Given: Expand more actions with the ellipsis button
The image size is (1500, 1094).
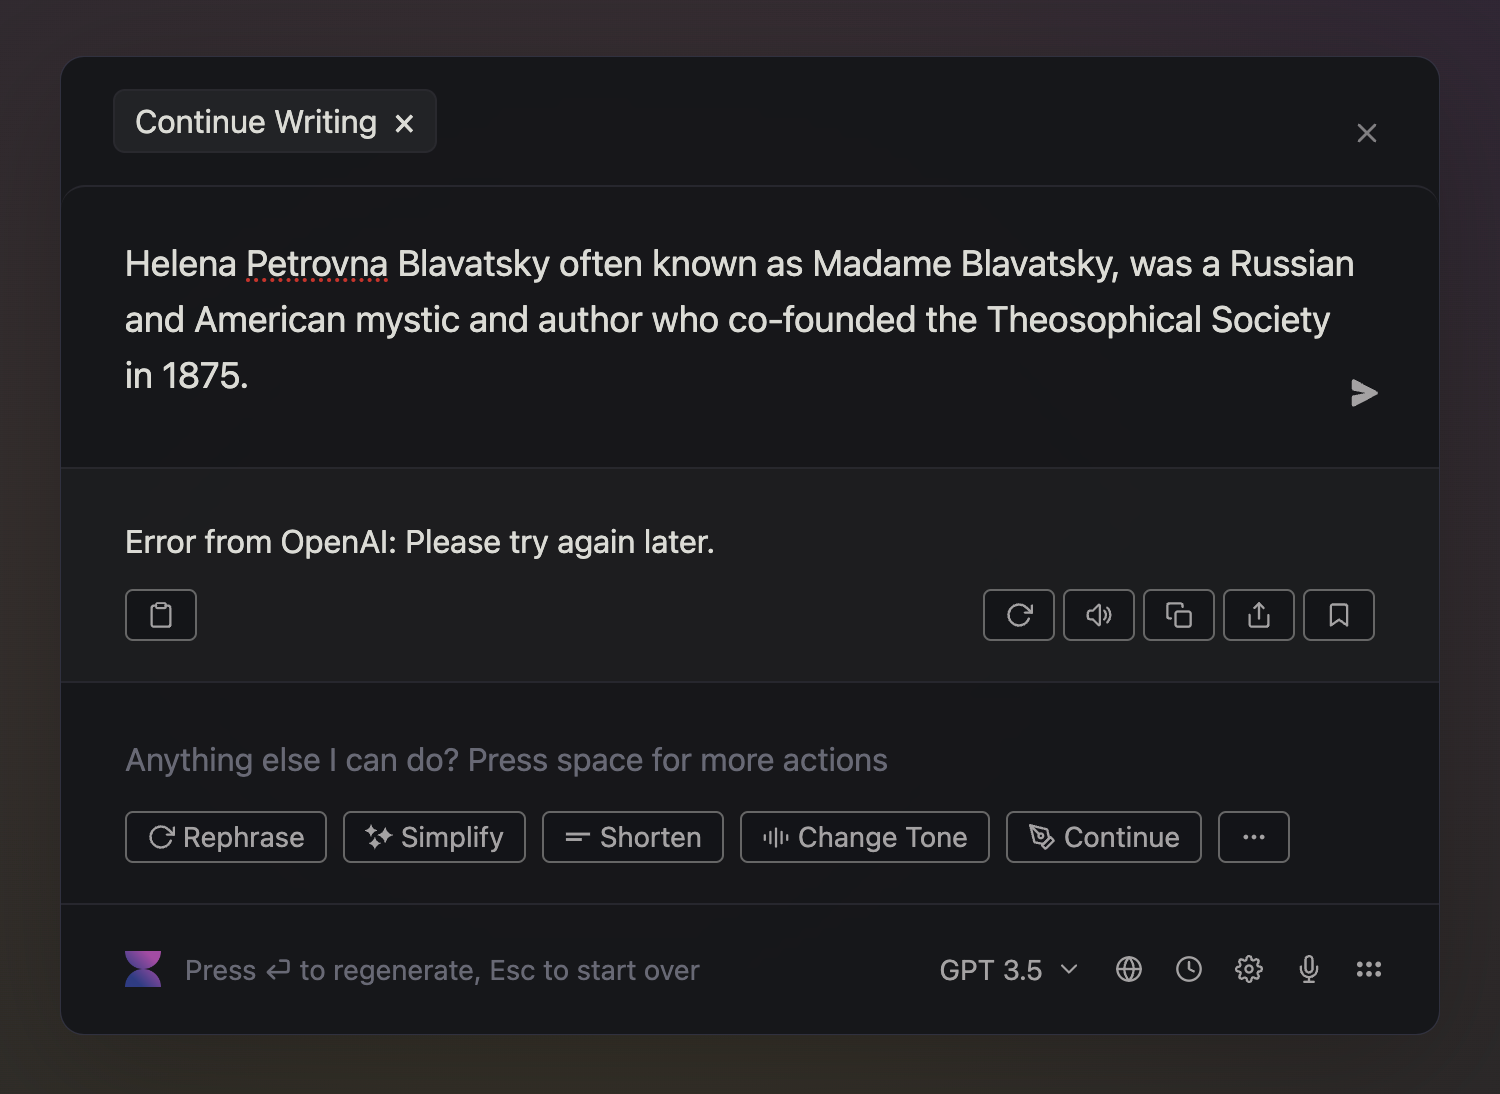Looking at the screenshot, I should [1254, 837].
